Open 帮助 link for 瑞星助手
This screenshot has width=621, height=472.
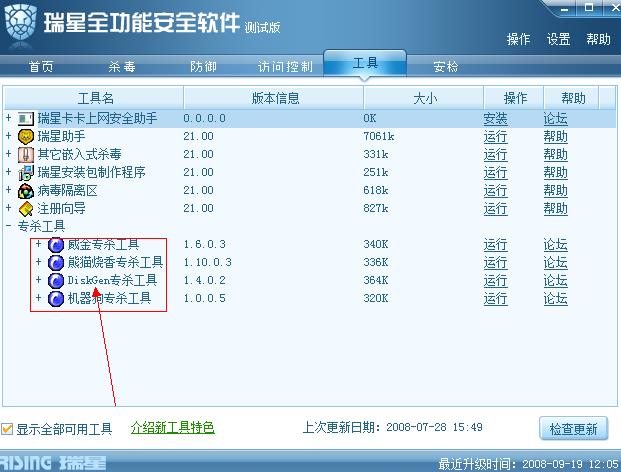click(556, 137)
